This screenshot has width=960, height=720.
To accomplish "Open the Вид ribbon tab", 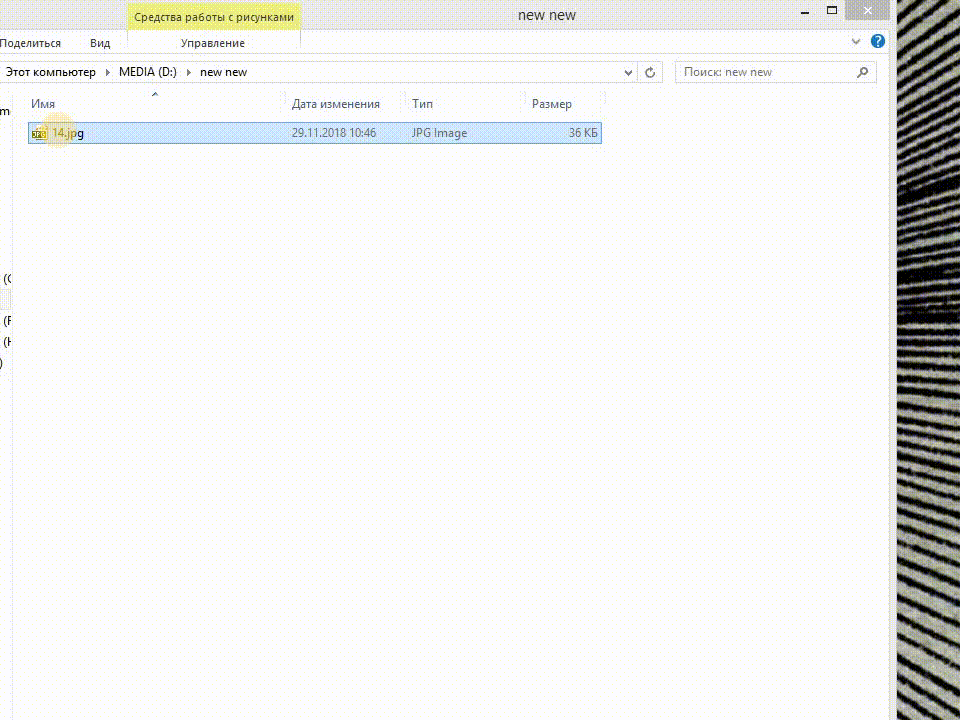I will [x=100, y=43].
